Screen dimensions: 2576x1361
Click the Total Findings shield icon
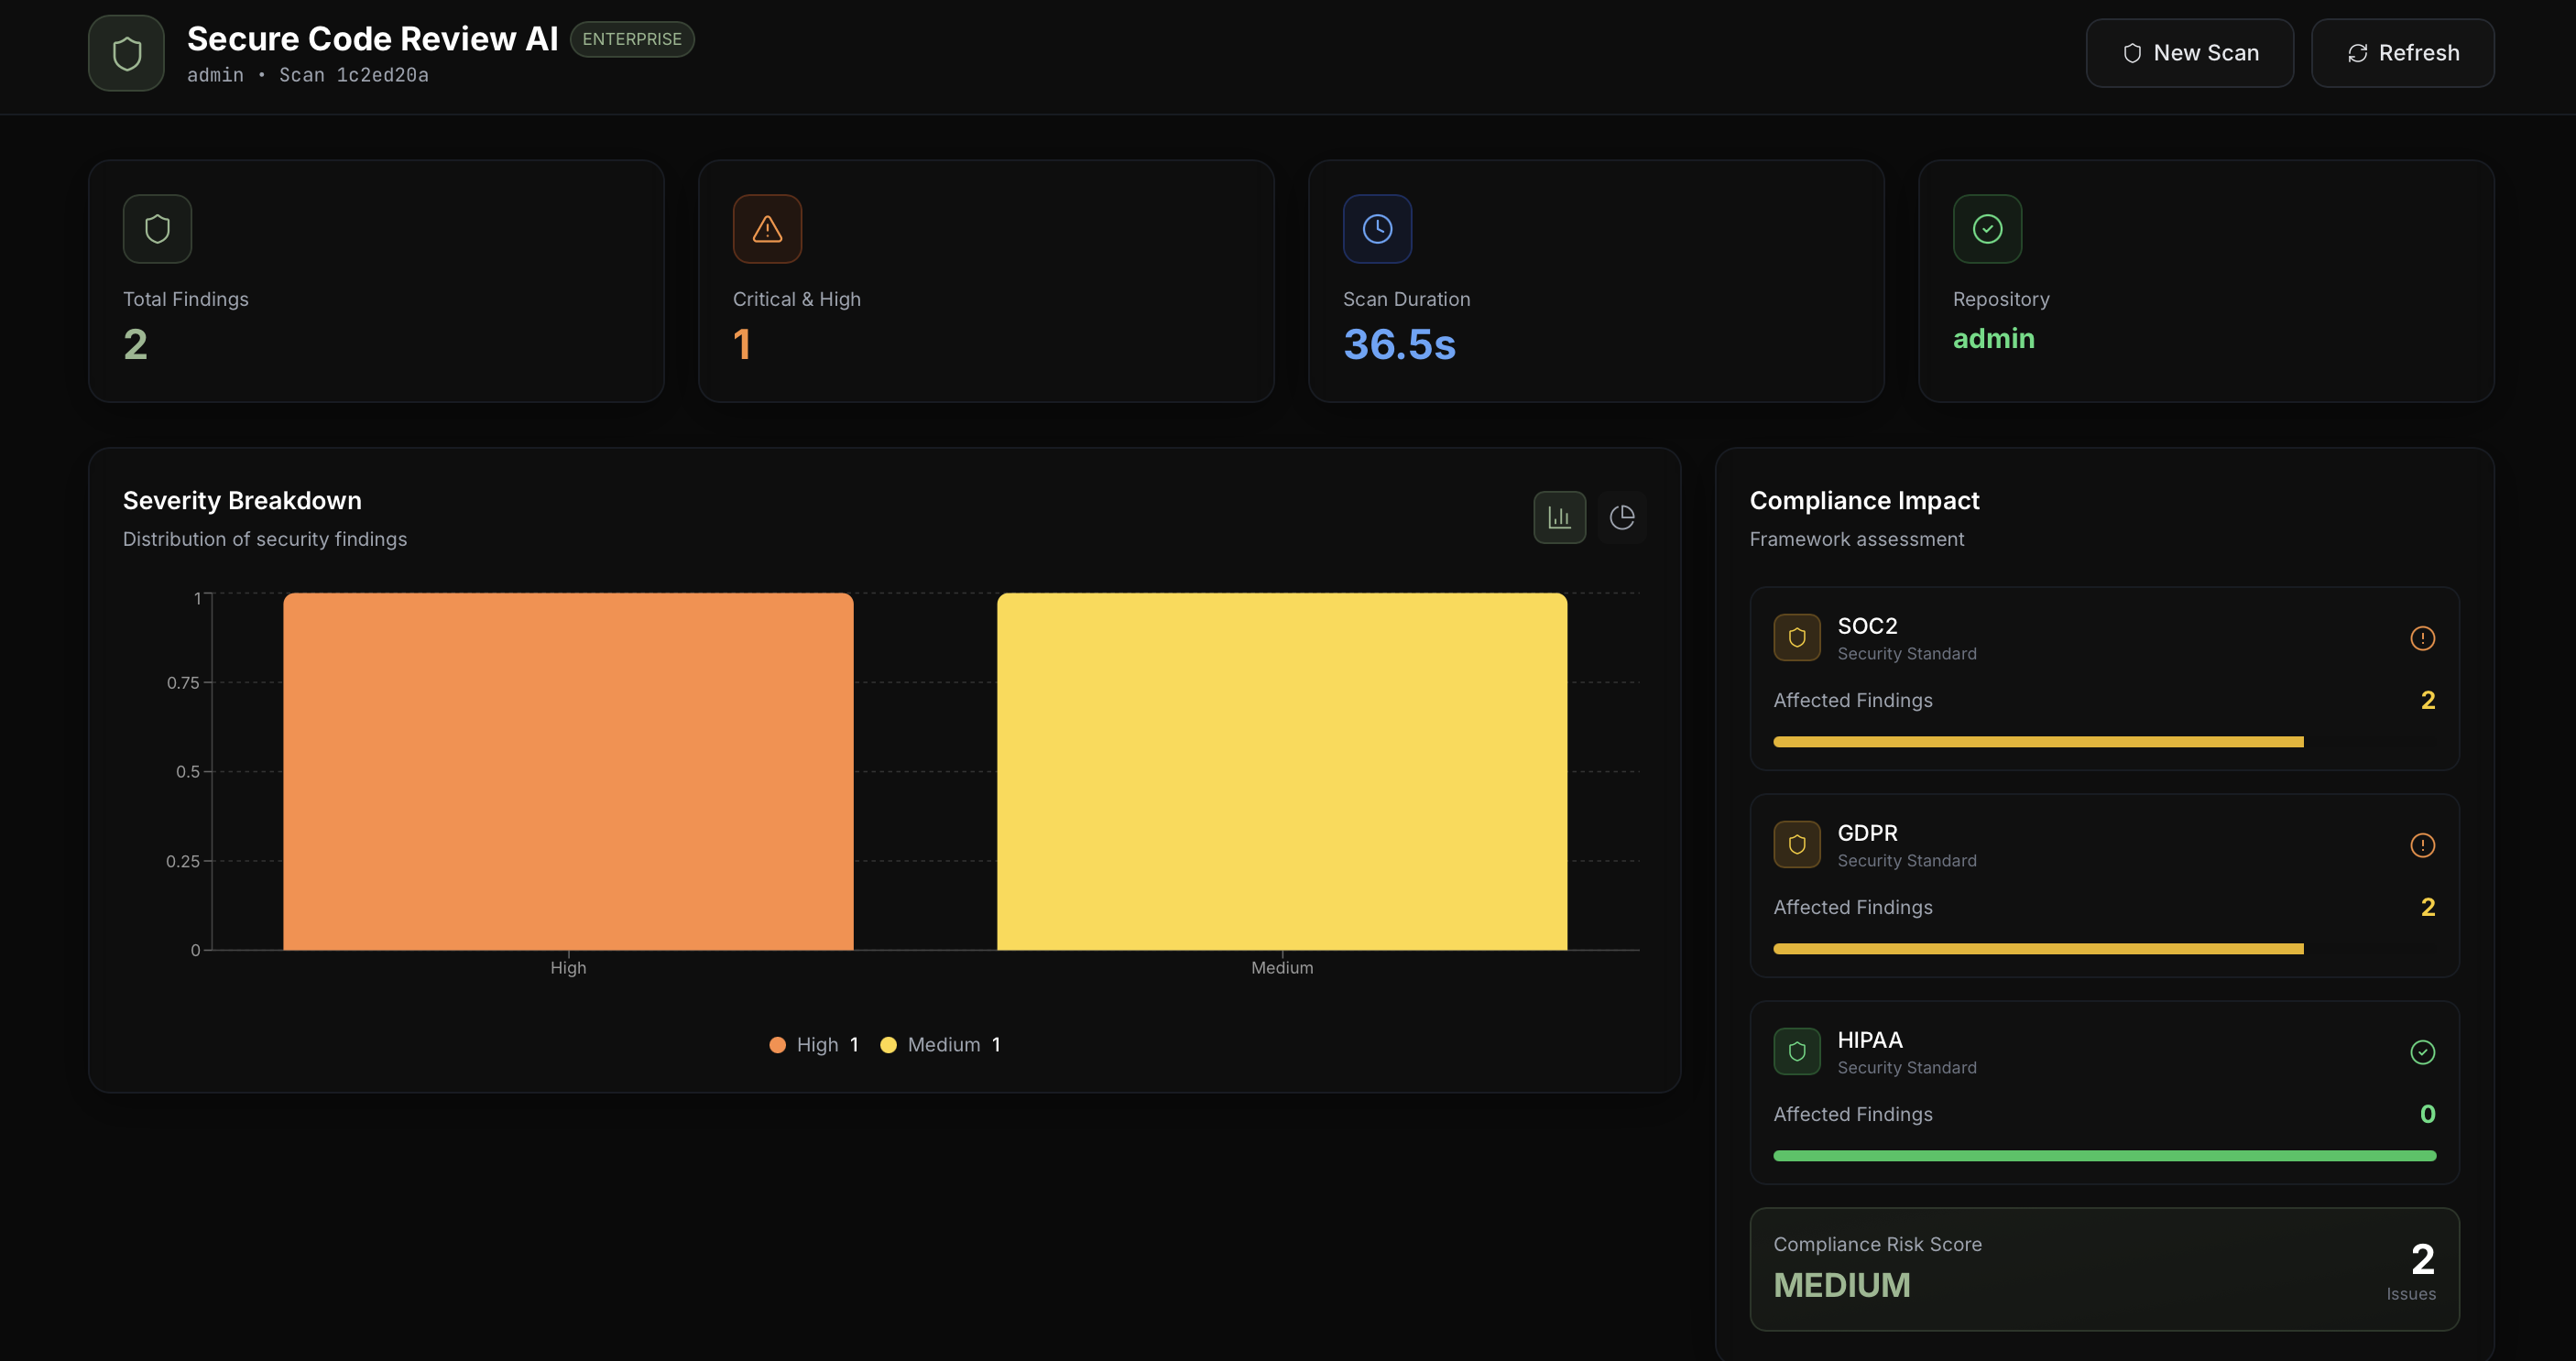tap(157, 229)
